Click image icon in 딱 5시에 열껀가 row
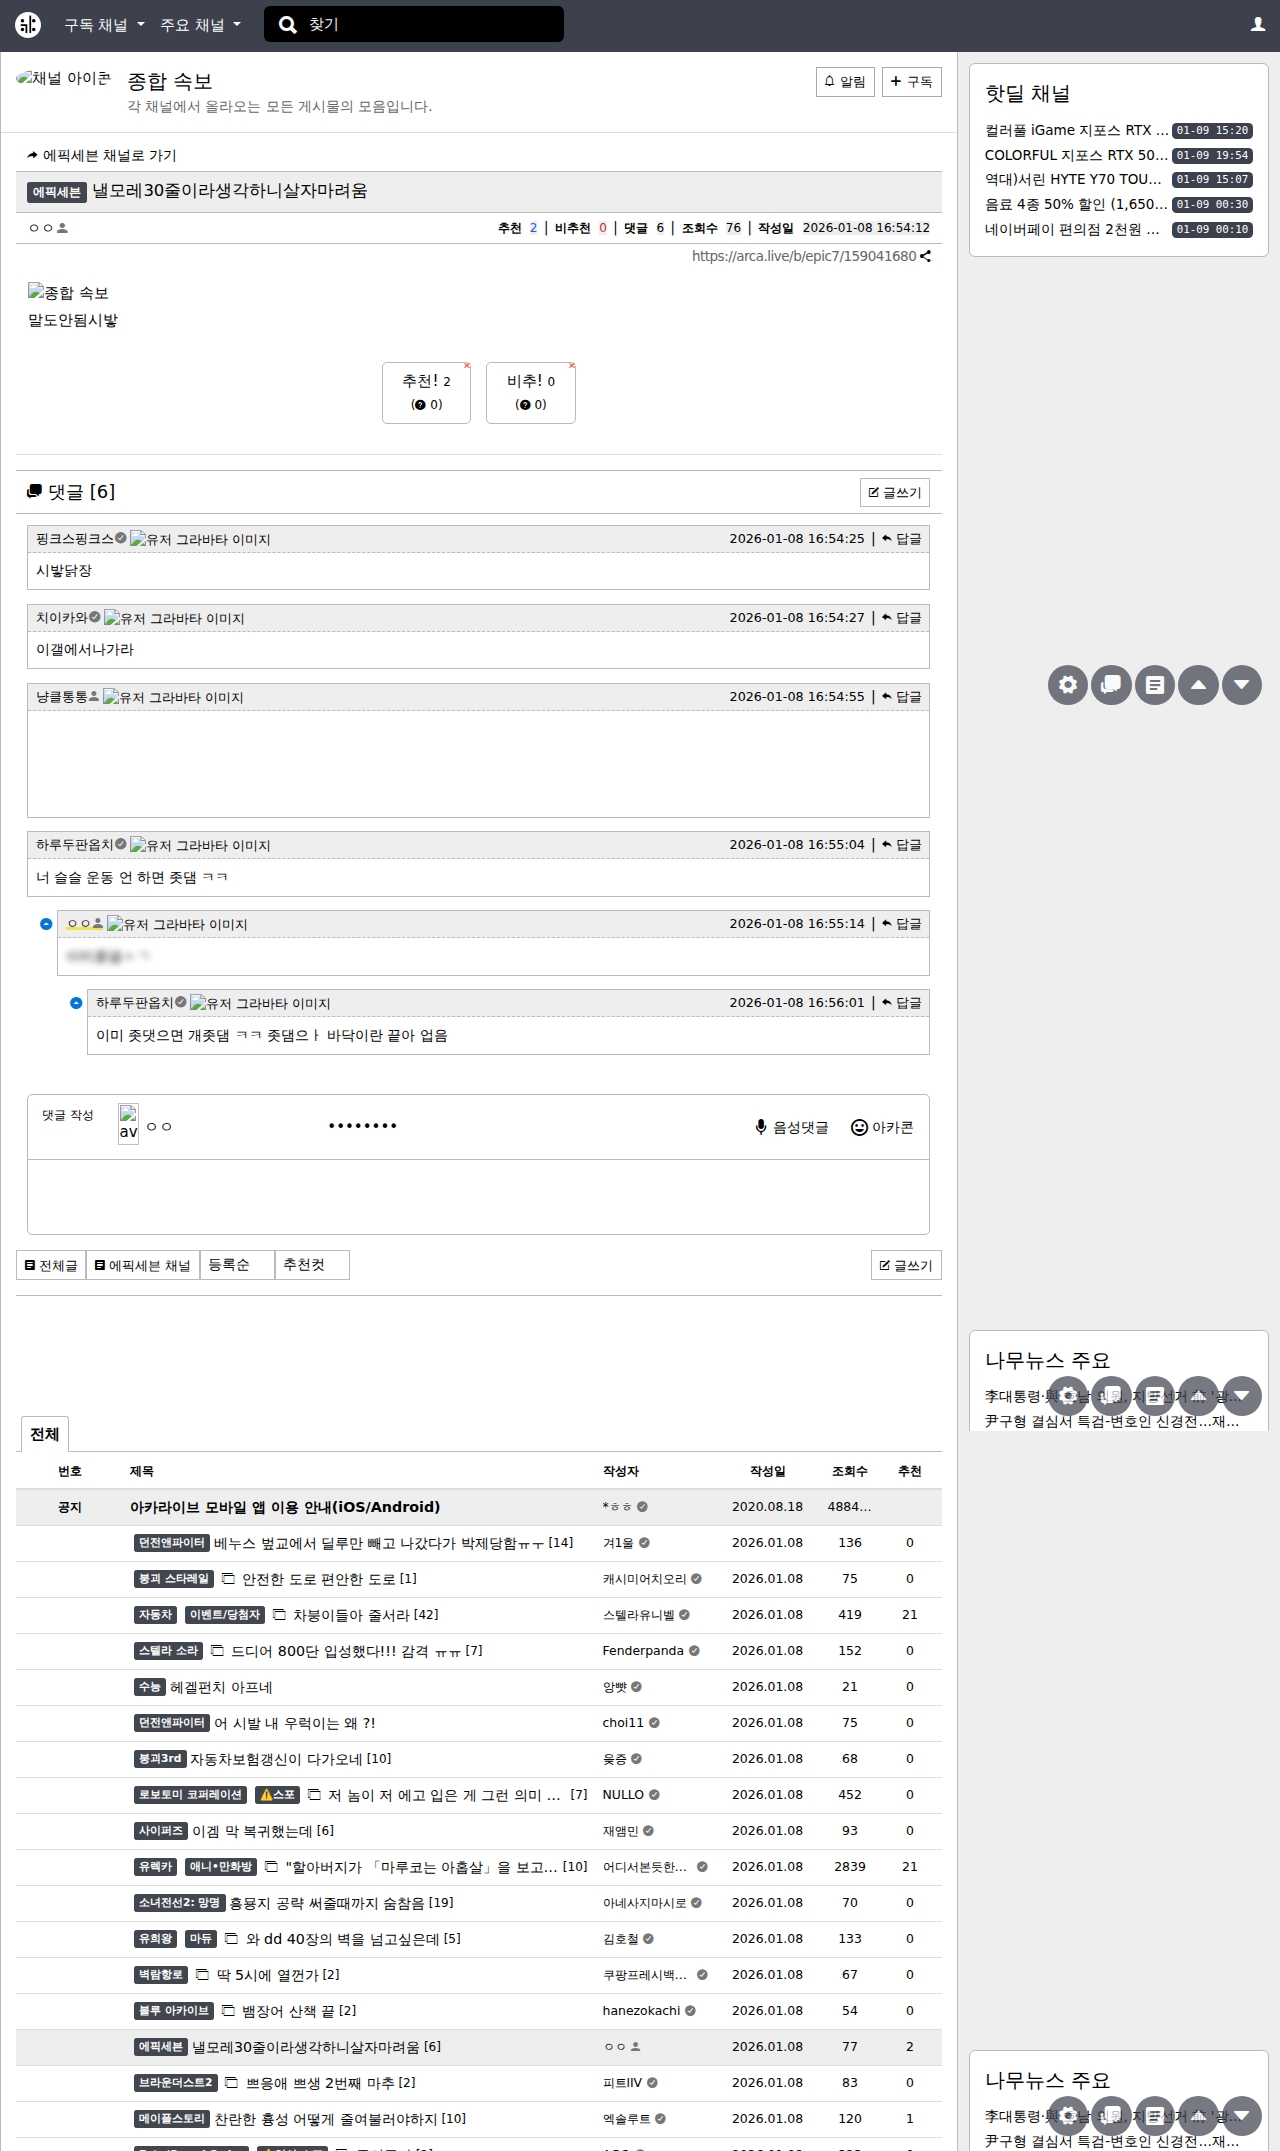 (x=202, y=1975)
